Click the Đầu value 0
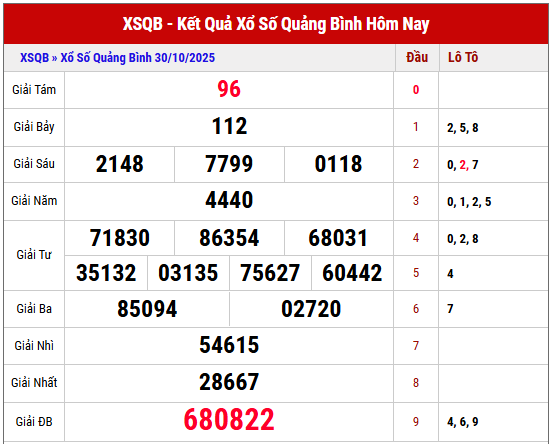 416,90
